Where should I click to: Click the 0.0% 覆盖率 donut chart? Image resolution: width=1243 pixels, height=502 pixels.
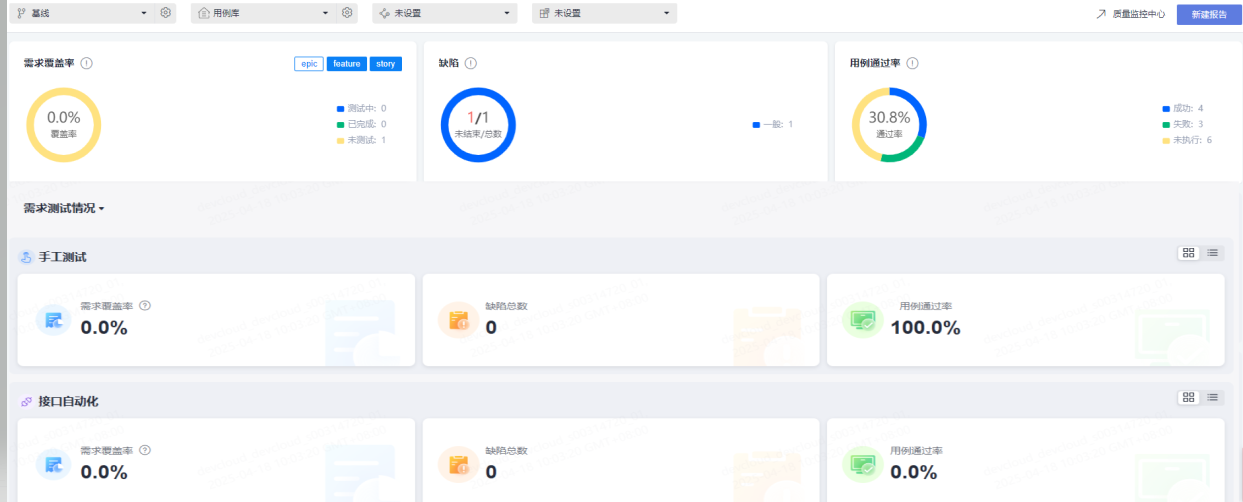(x=63, y=124)
